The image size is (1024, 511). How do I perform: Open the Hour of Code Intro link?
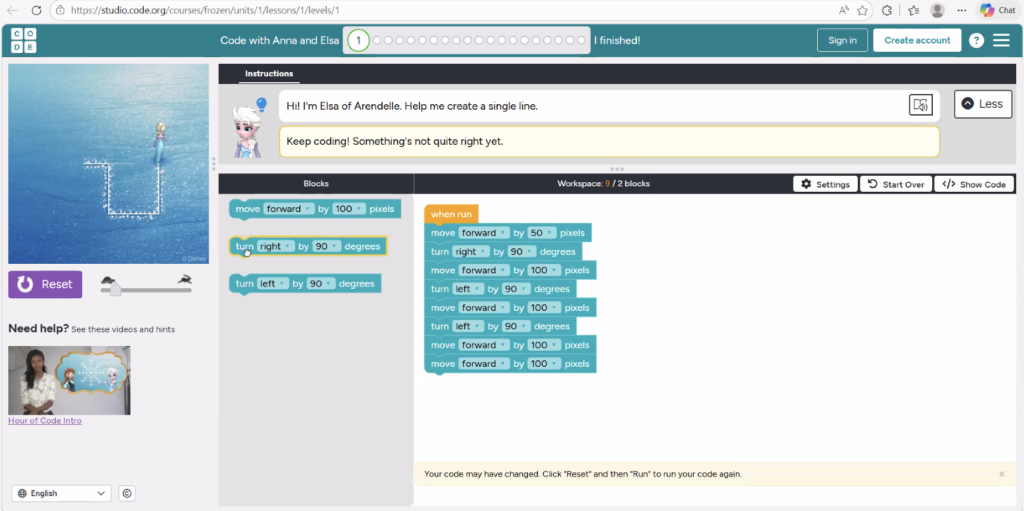pyautogui.click(x=45, y=421)
